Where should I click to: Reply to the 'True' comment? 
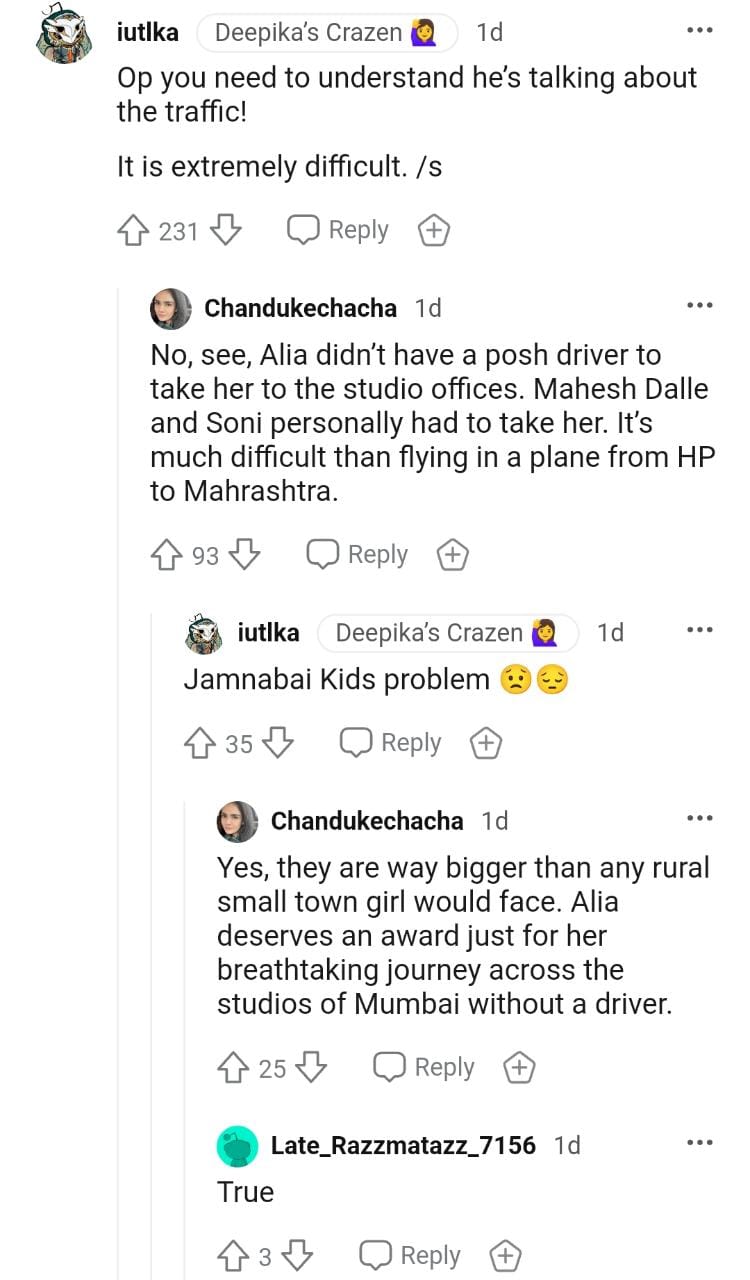pos(410,1255)
